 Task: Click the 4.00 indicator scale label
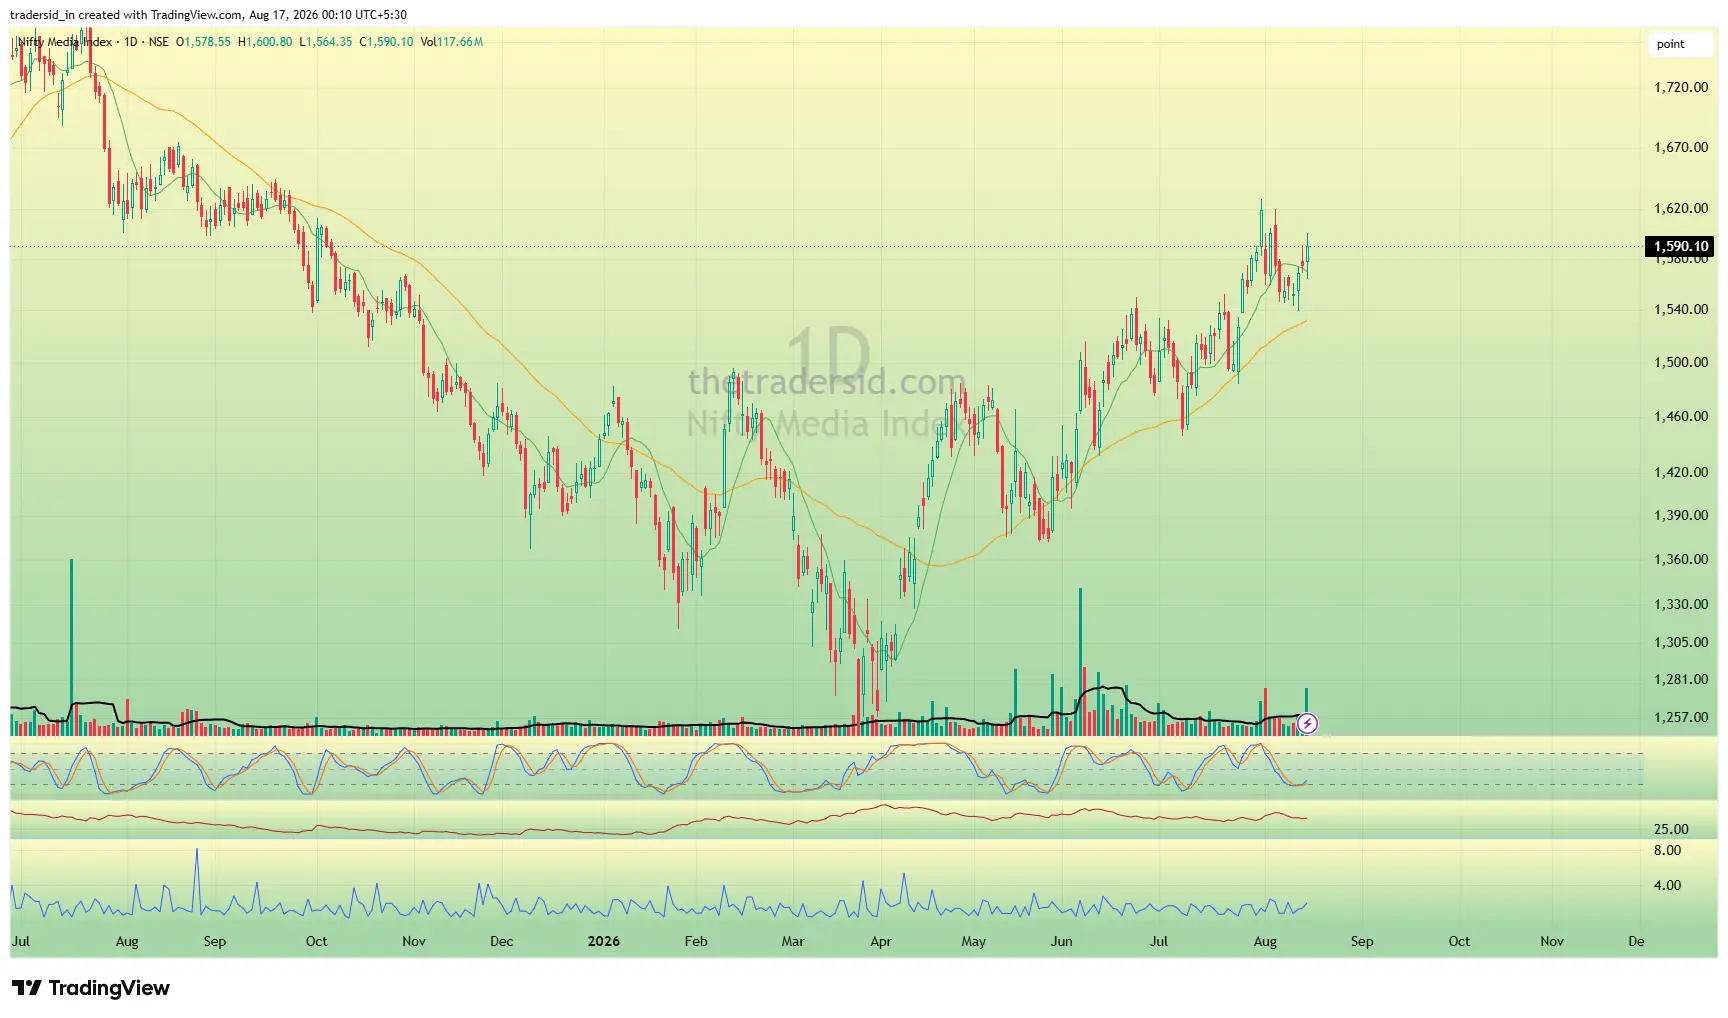point(1667,885)
